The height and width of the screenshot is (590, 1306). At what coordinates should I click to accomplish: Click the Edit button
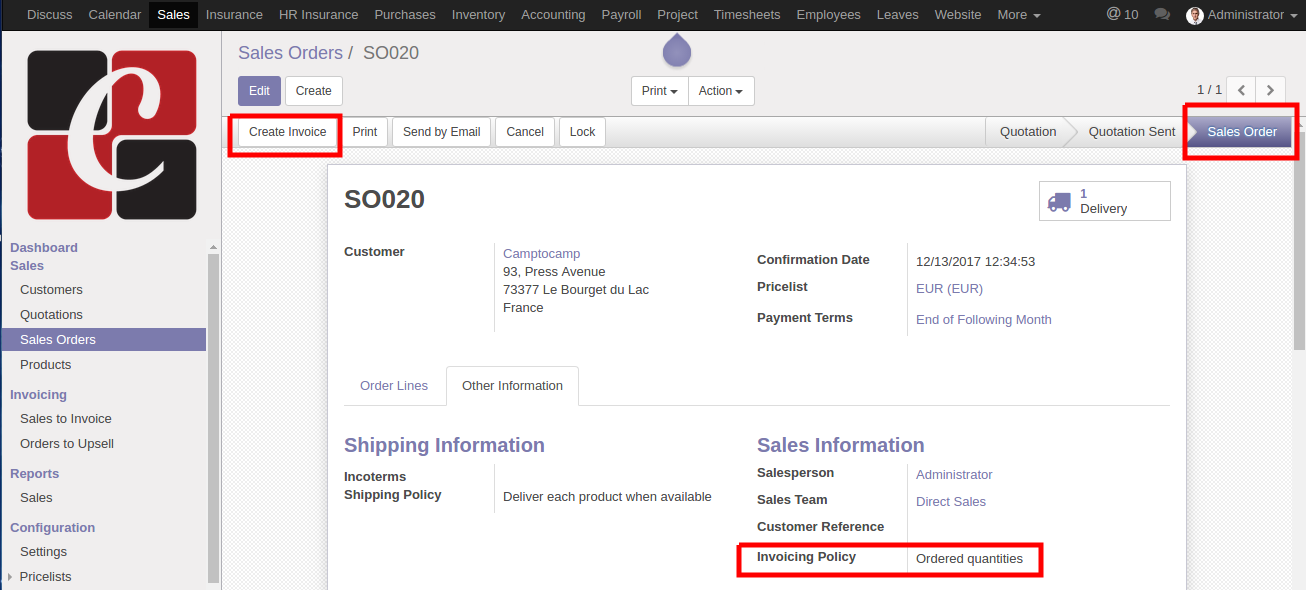point(259,91)
